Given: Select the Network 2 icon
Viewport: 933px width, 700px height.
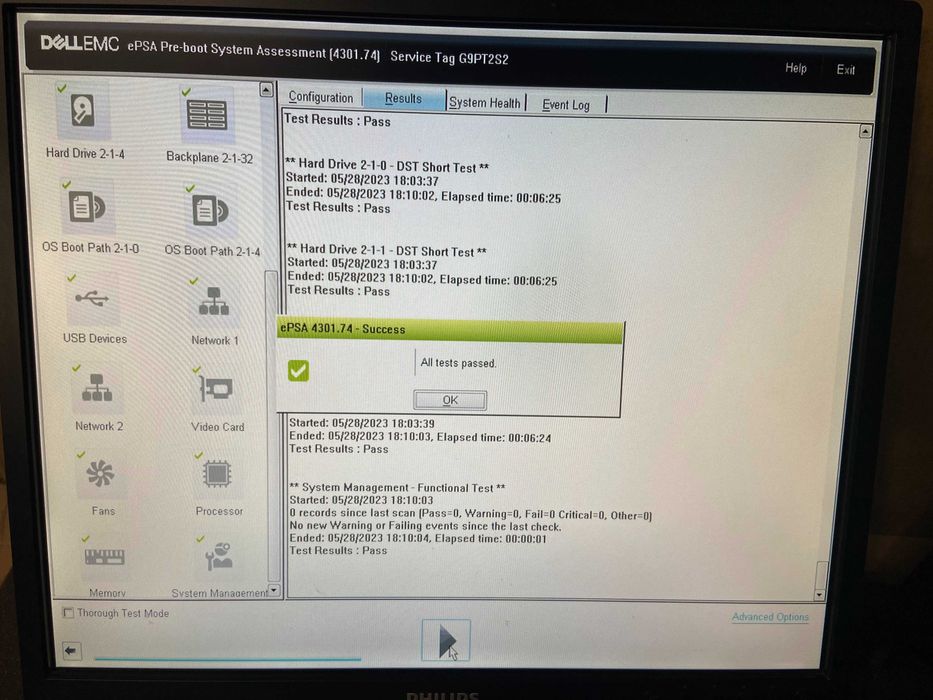Looking at the screenshot, I should 97,388.
